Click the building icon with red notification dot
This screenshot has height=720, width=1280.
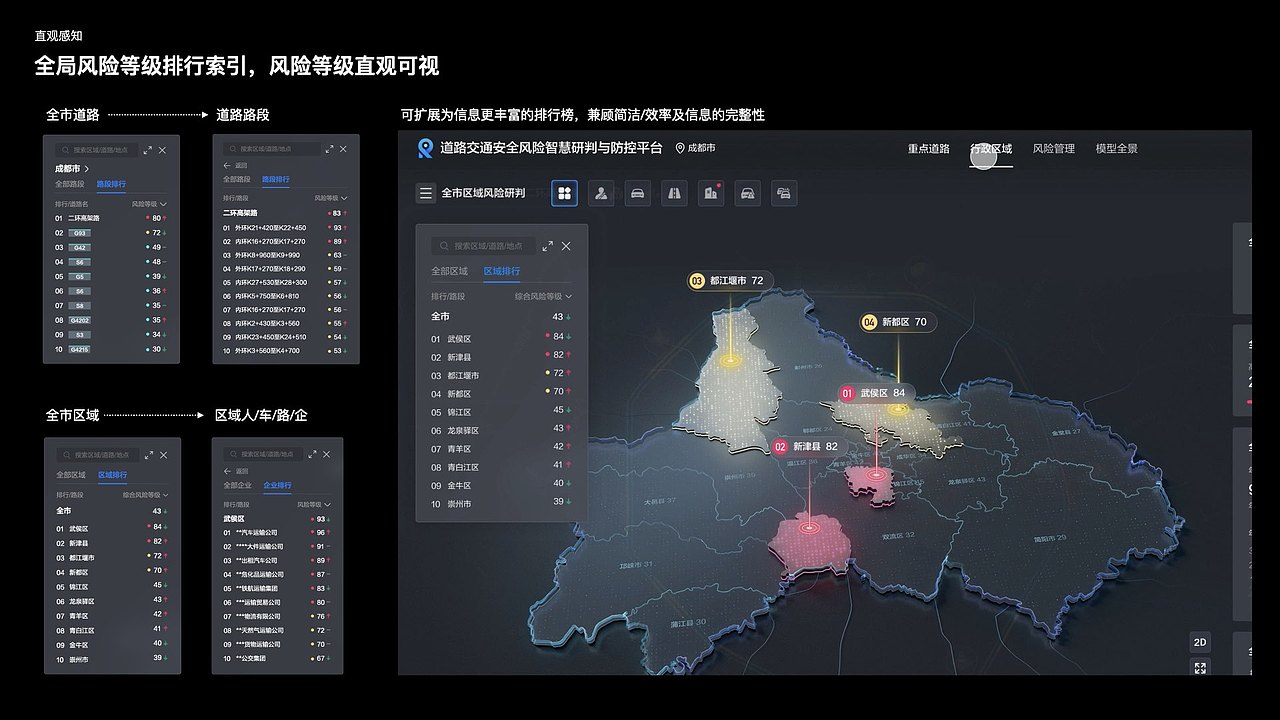click(710, 193)
